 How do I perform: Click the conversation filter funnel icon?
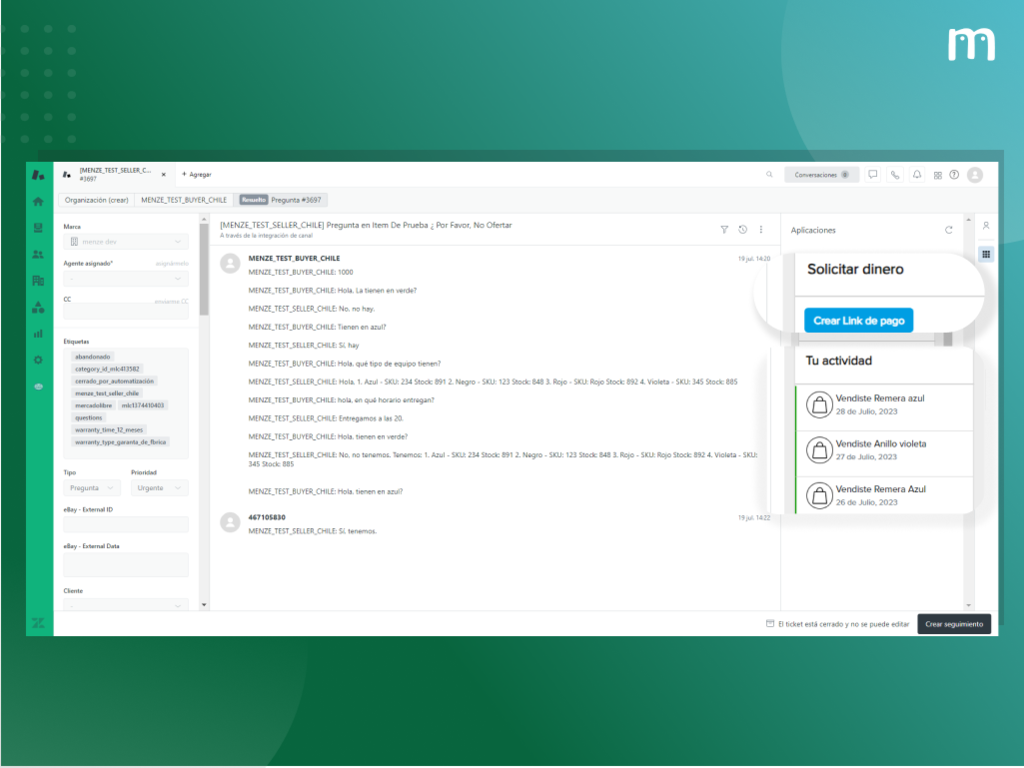point(724,229)
